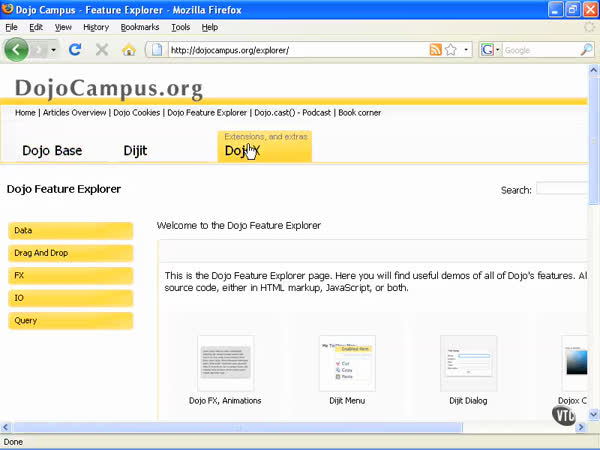Open the Dijit Menu demo thumbnail
Screen dimensions: 600x450
pyautogui.click(x=347, y=363)
